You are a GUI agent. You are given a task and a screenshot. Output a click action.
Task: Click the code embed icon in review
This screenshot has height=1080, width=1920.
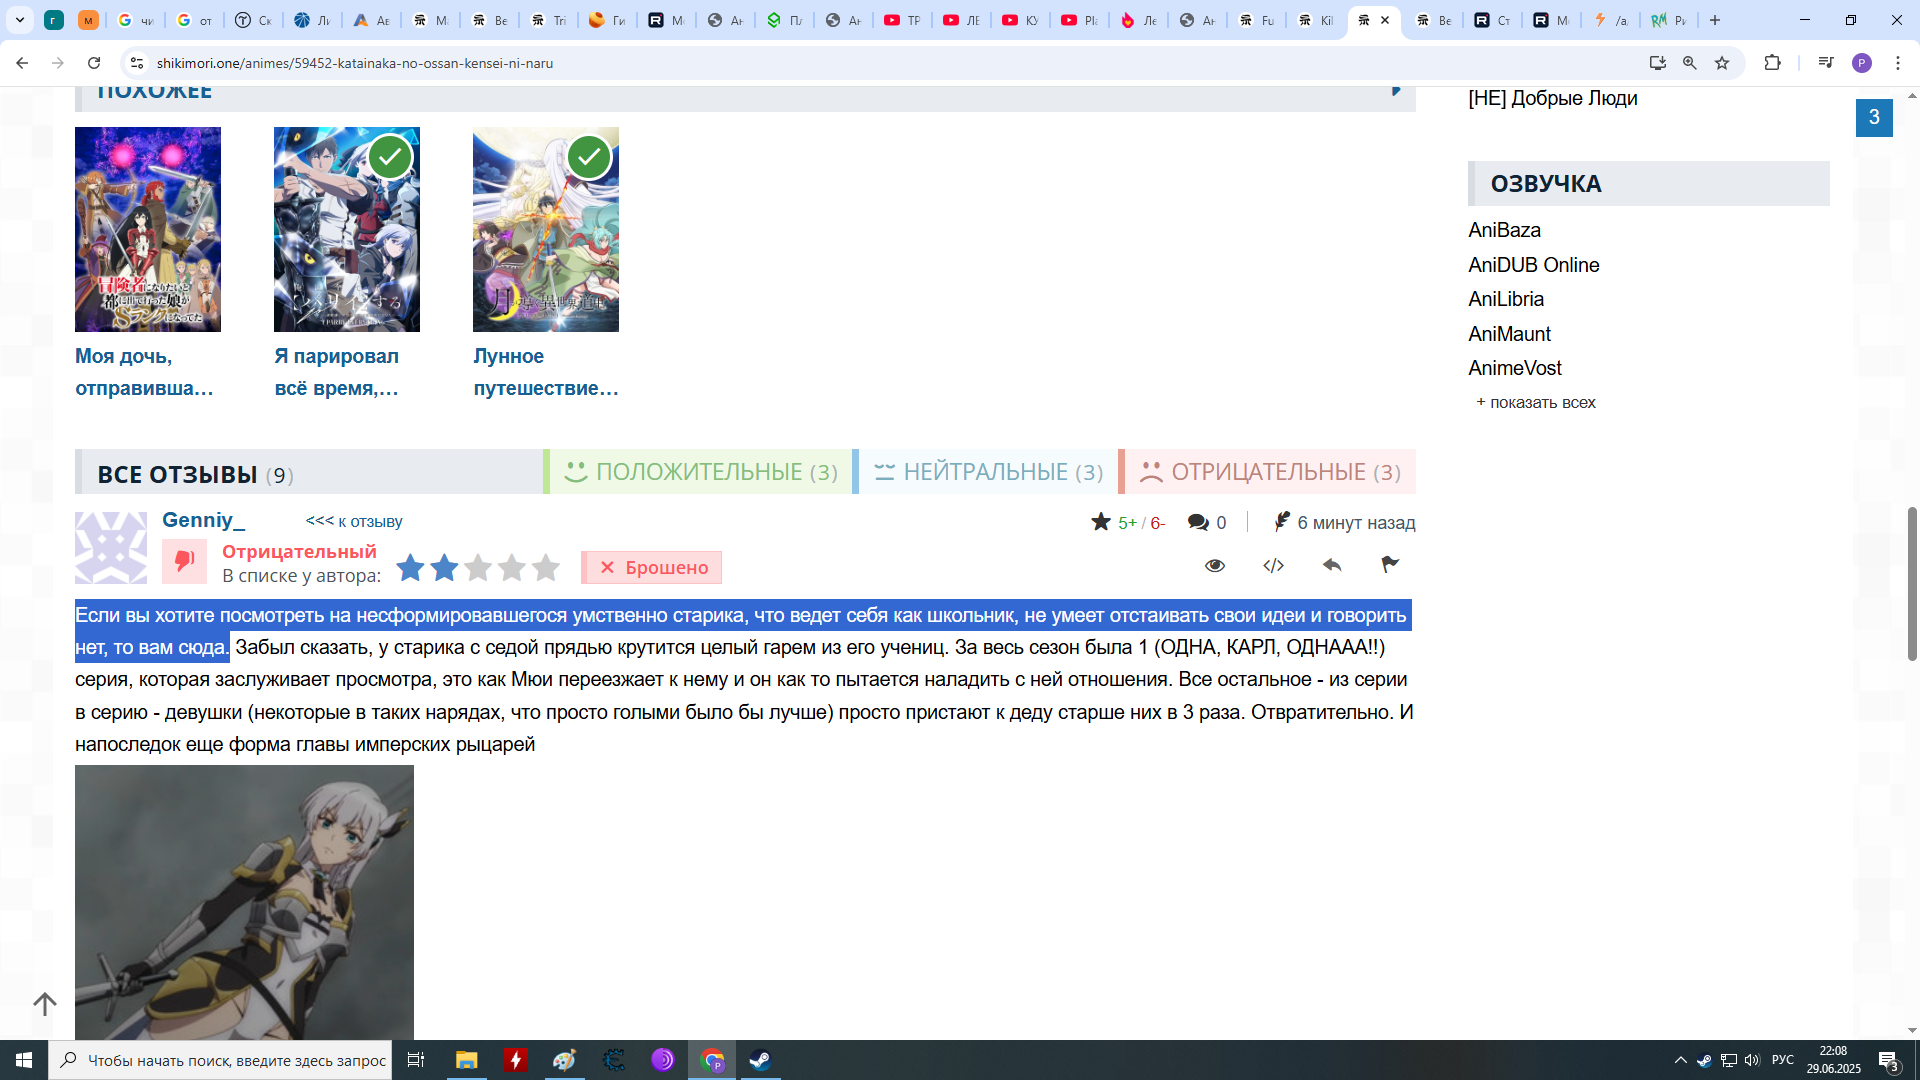click(1273, 566)
